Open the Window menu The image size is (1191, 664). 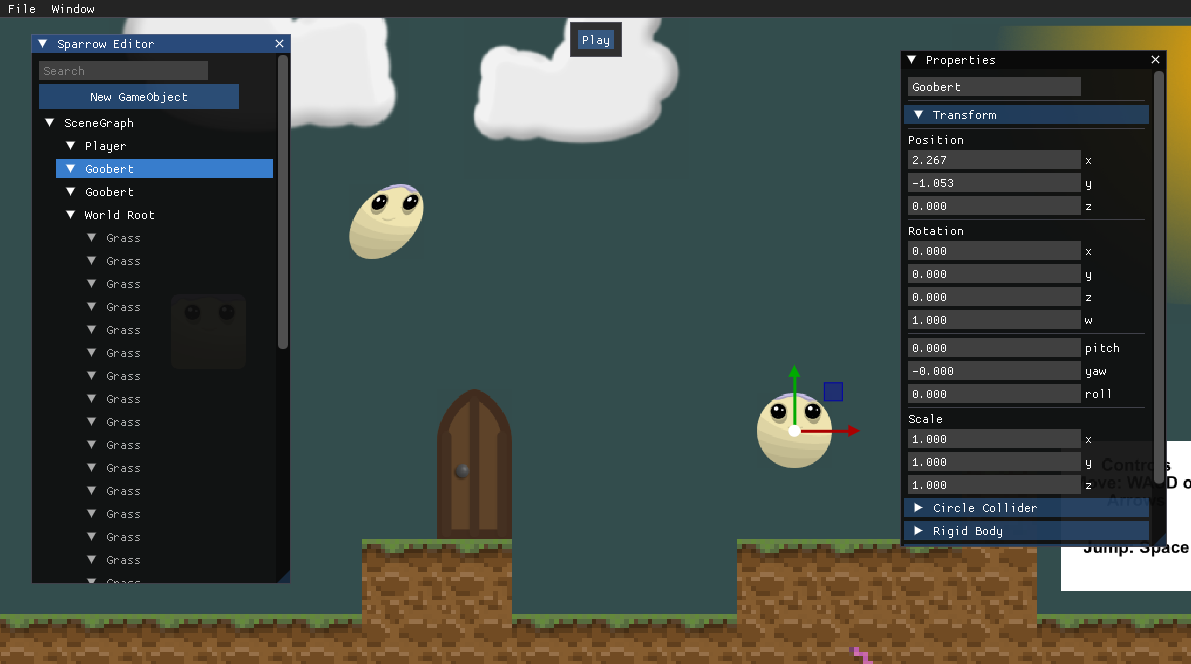[73, 8]
